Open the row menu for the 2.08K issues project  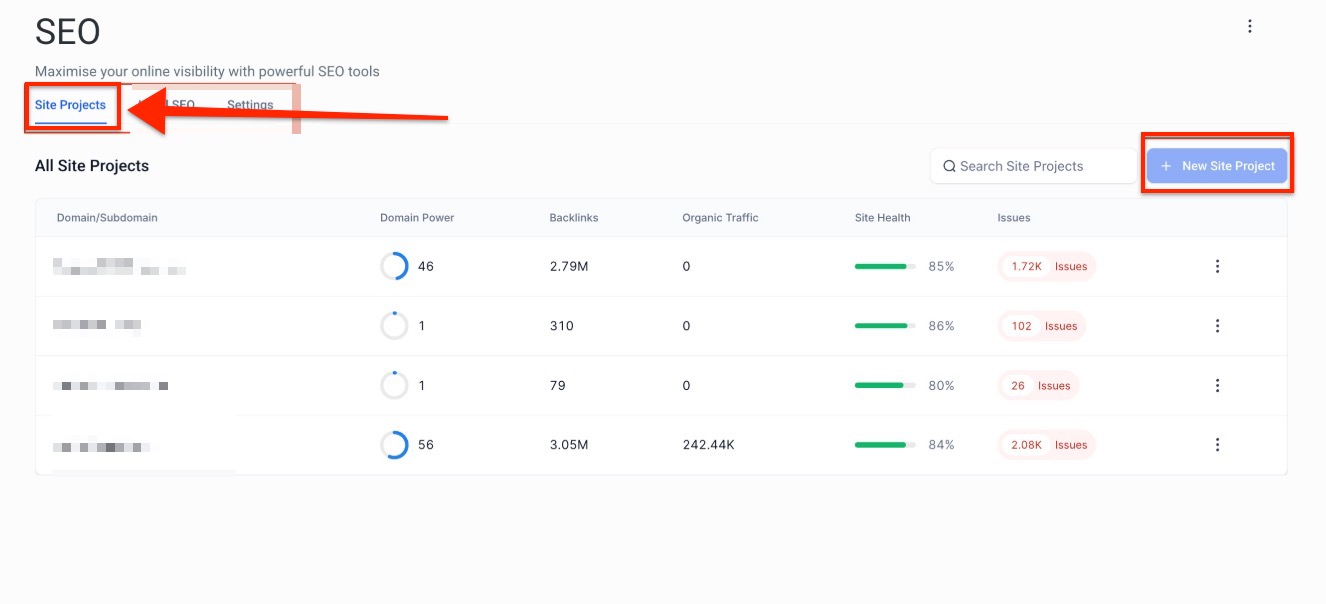(1217, 445)
